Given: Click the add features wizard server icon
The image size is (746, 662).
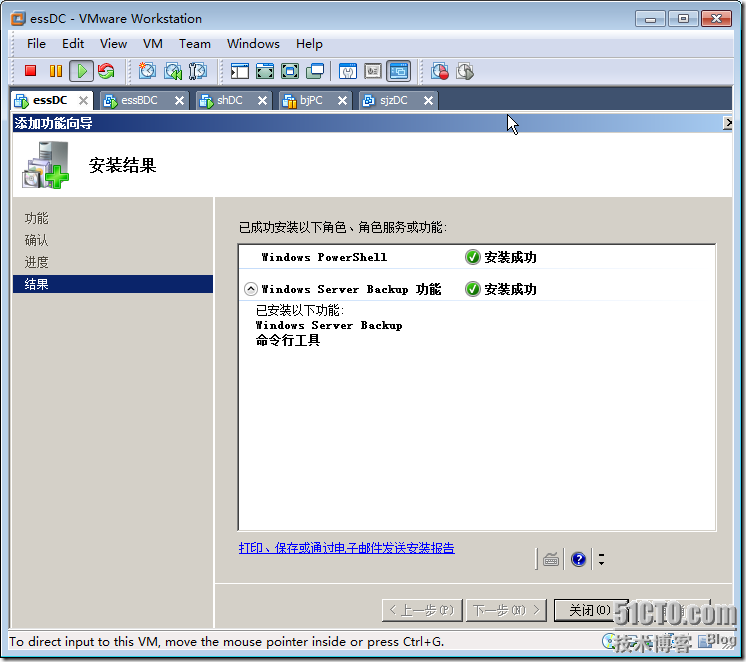Looking at the screenshot, I should (x=46, y=165).
